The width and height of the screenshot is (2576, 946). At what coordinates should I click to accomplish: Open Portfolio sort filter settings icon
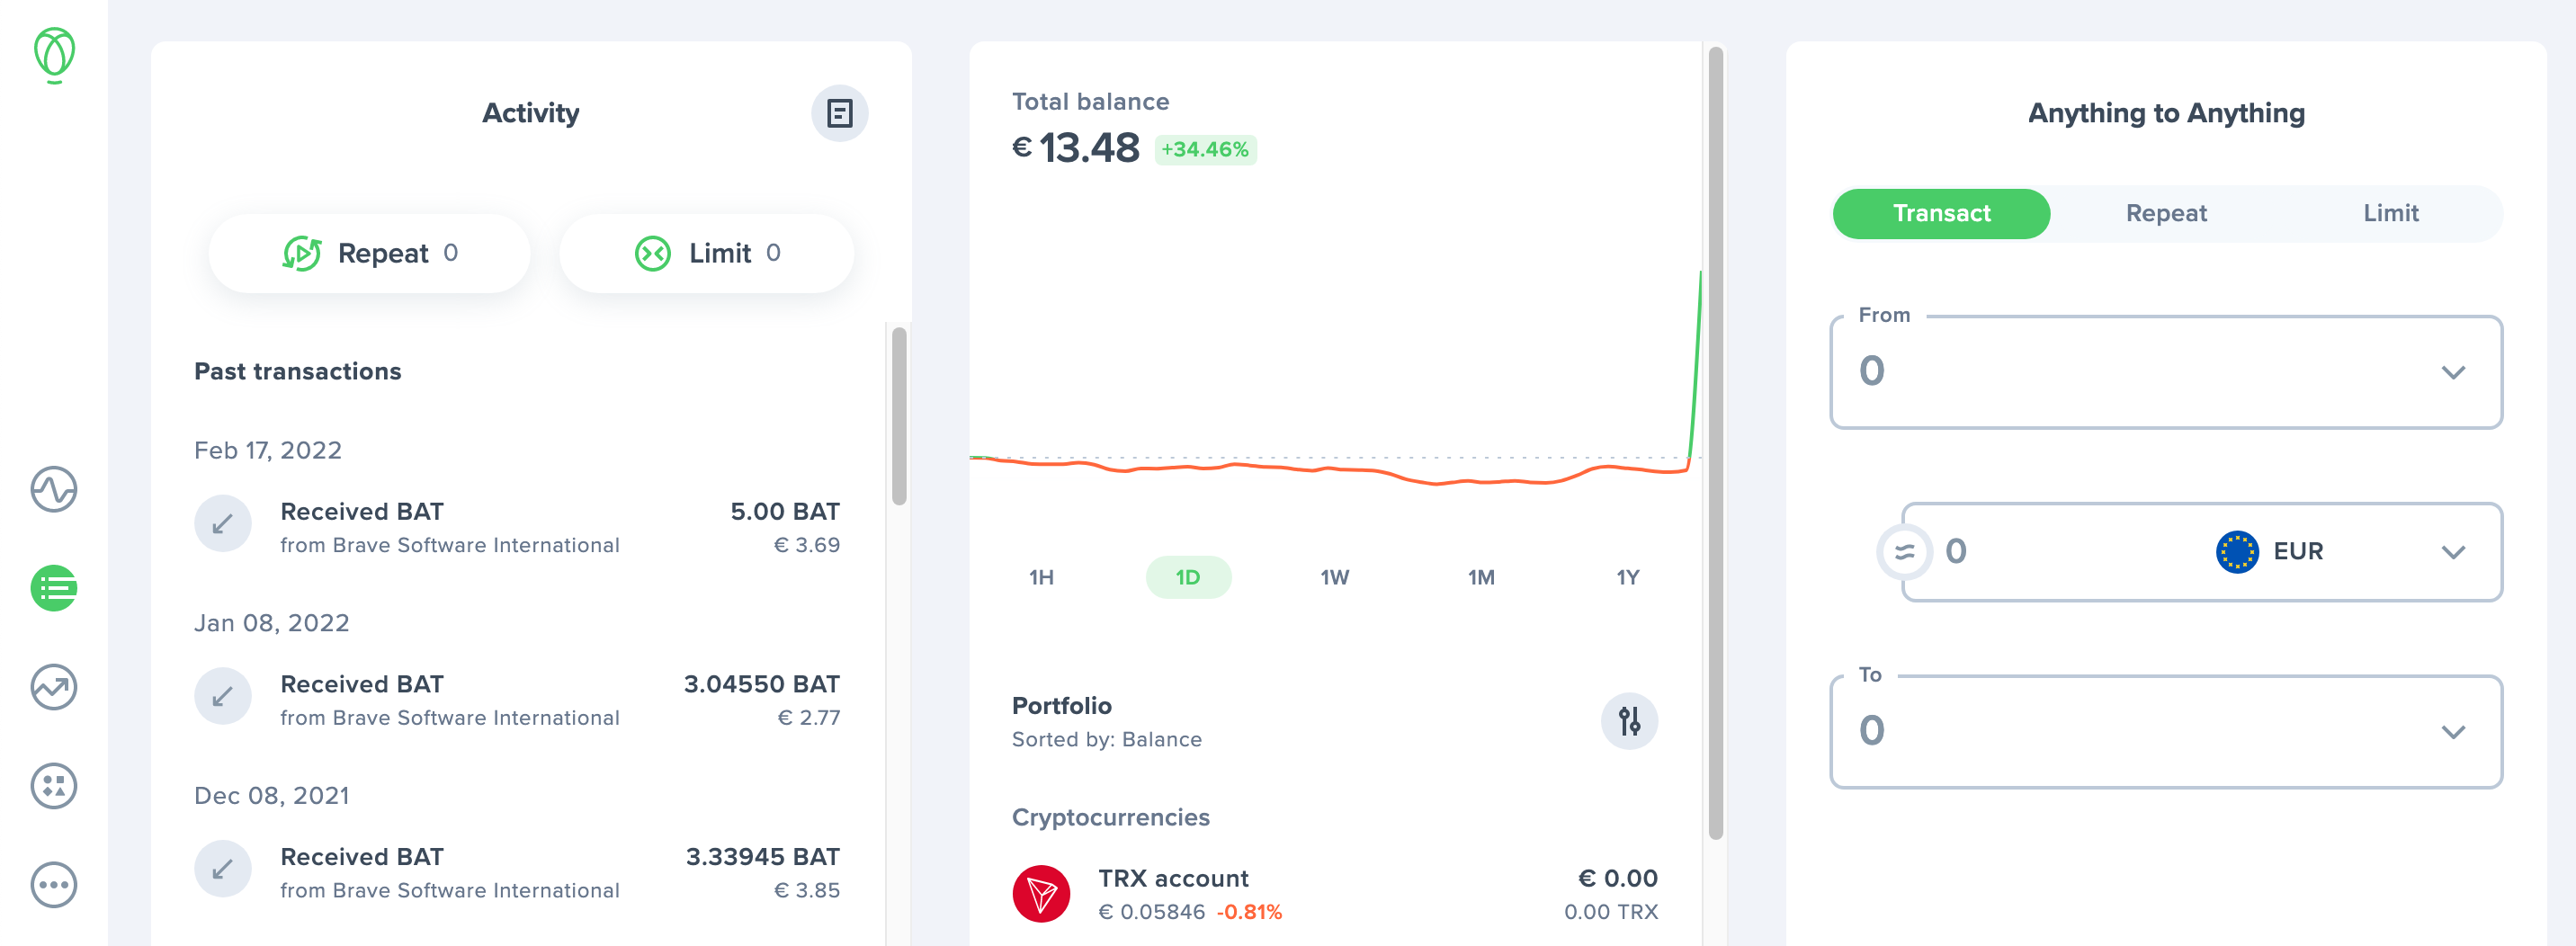[x=1629, y=721]
